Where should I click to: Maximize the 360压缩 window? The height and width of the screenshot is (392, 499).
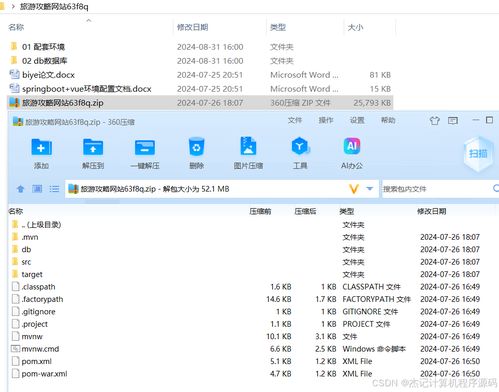[489, 120]
